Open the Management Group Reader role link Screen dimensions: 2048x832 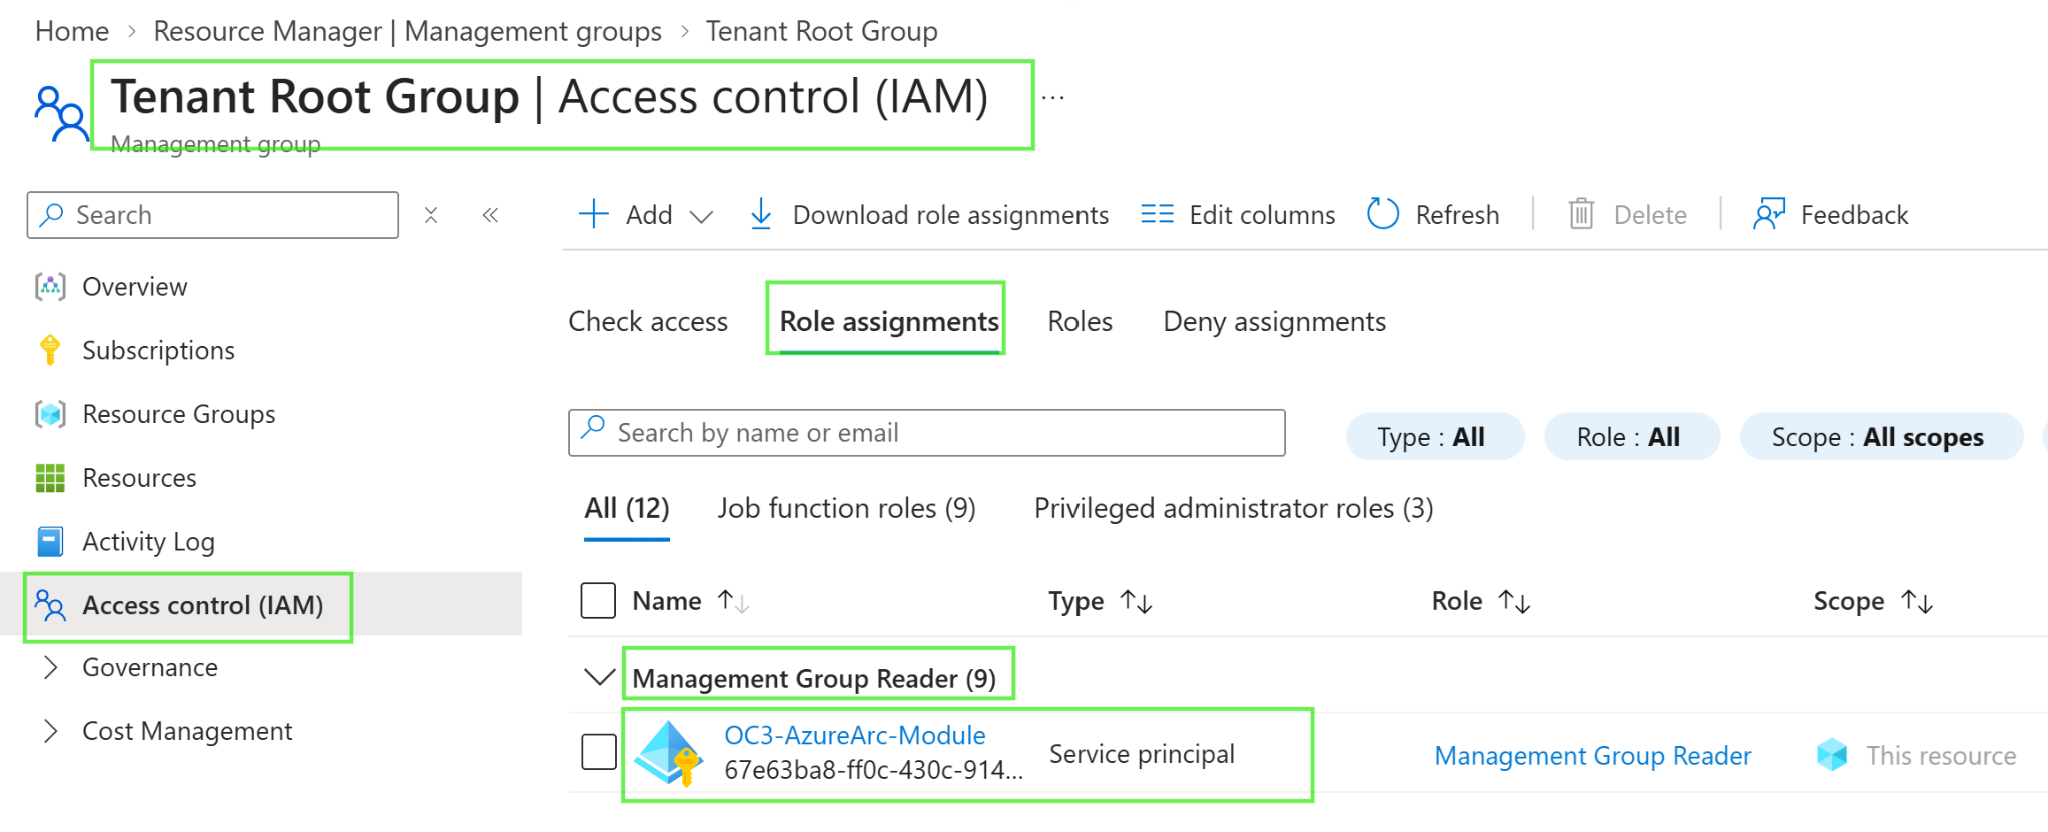point(1593,755)
